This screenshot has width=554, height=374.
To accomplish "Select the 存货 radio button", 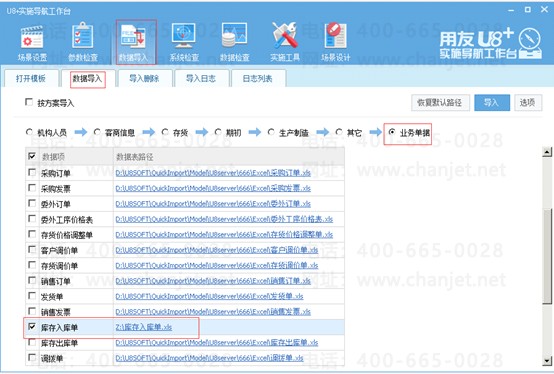I will tap(165, 132).
